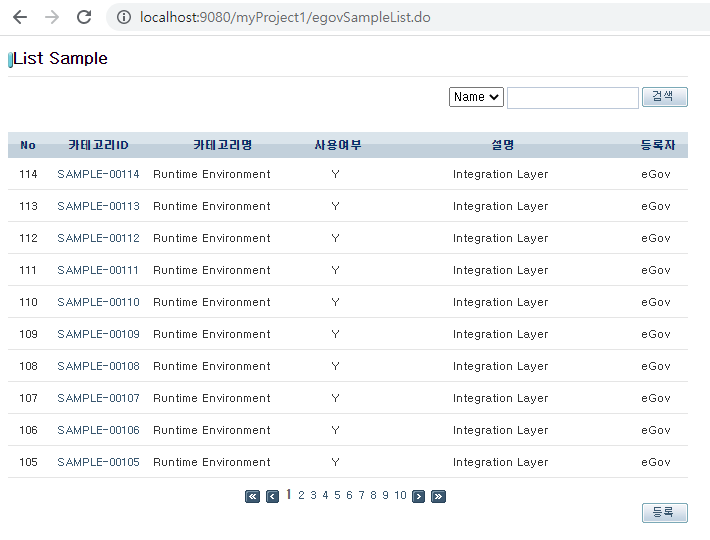Click row number 114 cell
The width and height of the screenshot is (710, 540).
tap(28, 174)
